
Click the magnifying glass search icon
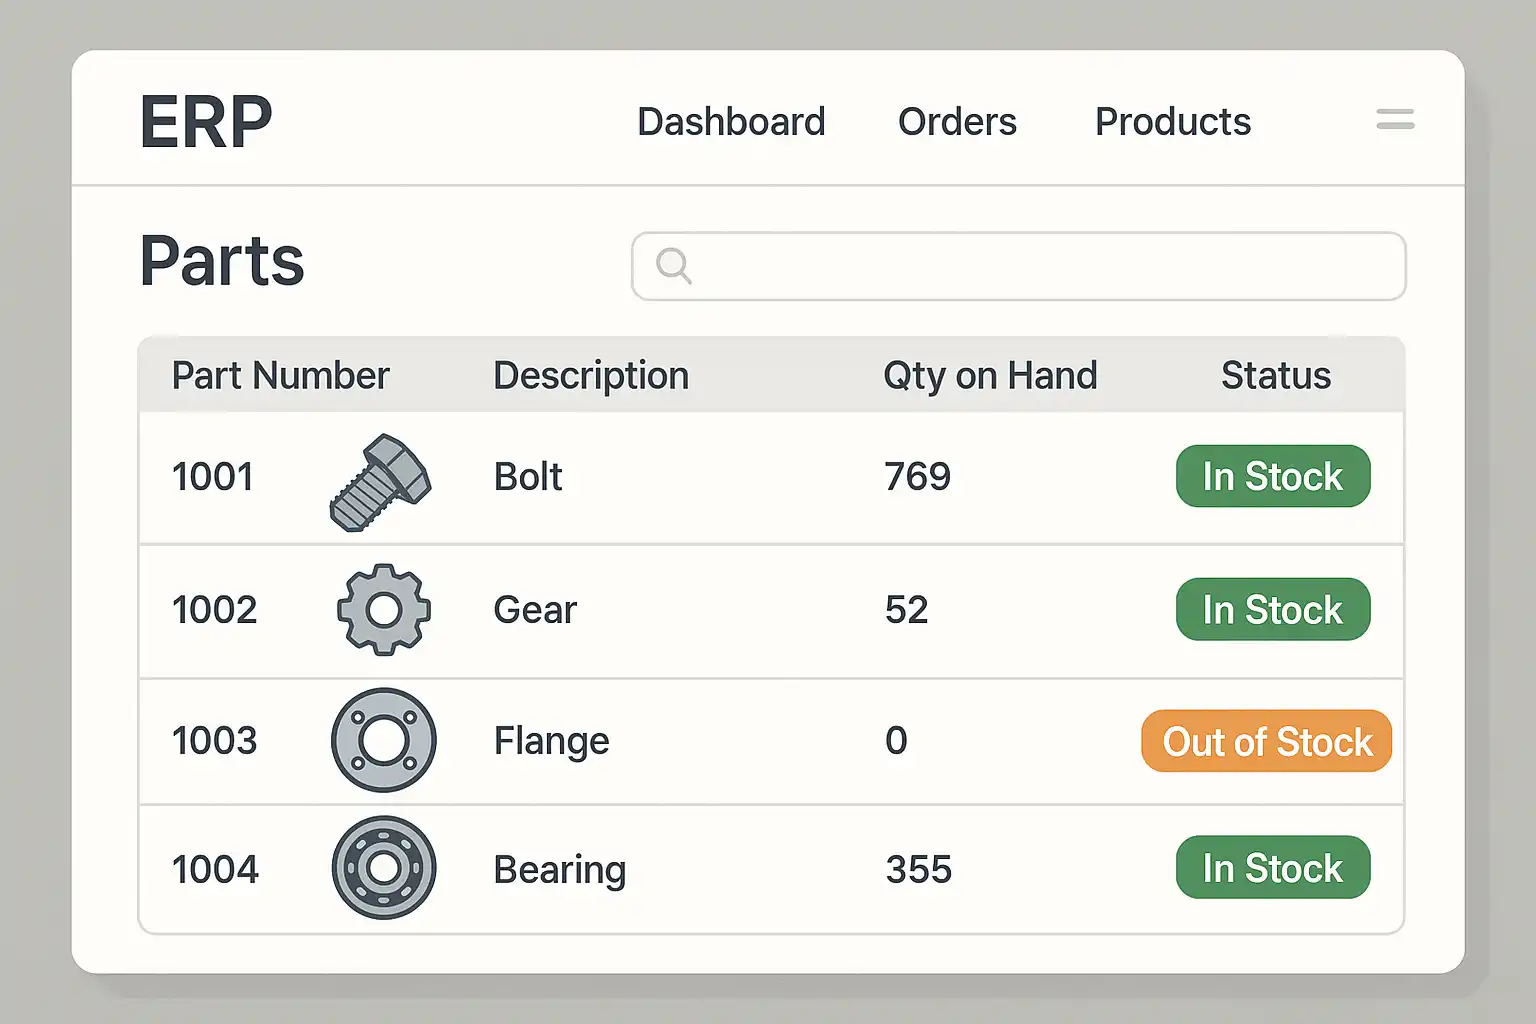coord(673,266)
